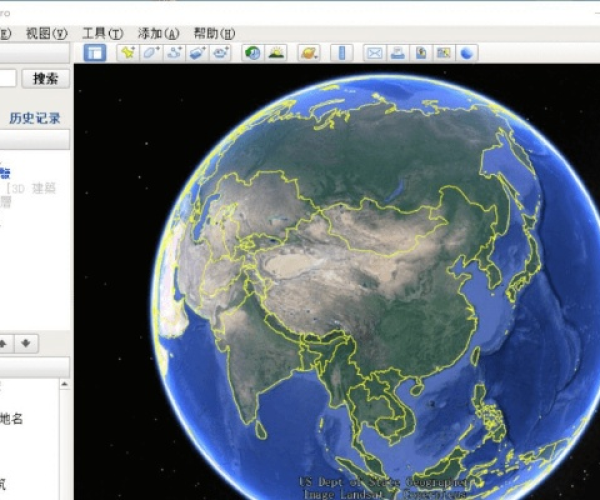The image size is (600, 500).
Task: Click the view in Google Maps icon
Action: 443,53
